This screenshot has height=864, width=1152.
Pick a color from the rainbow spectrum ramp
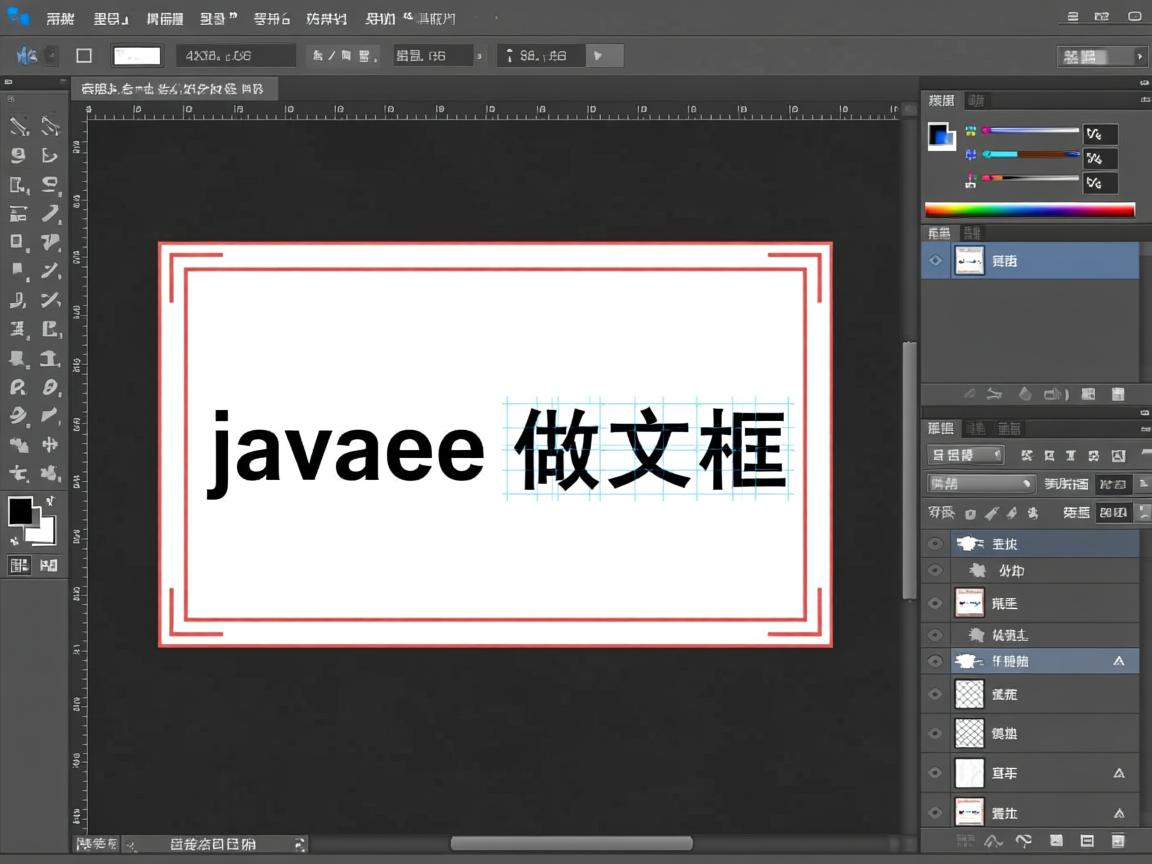pyautogui.click(x=1030, y=209)
